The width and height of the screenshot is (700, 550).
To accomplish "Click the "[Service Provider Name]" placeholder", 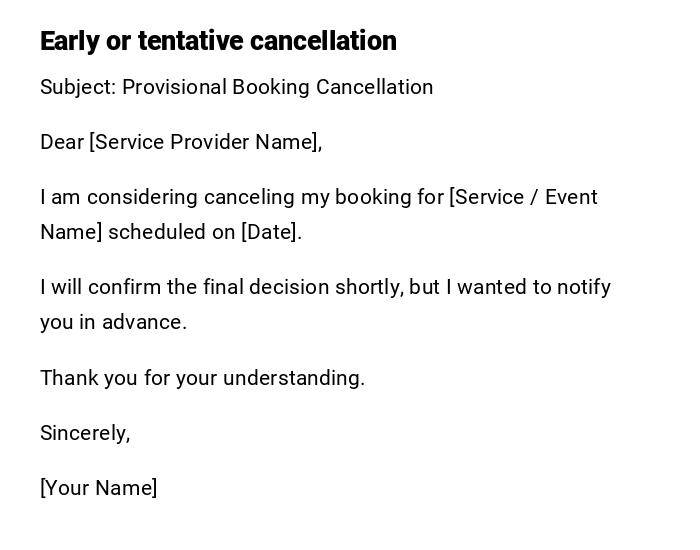I will (x=206, y=142).
